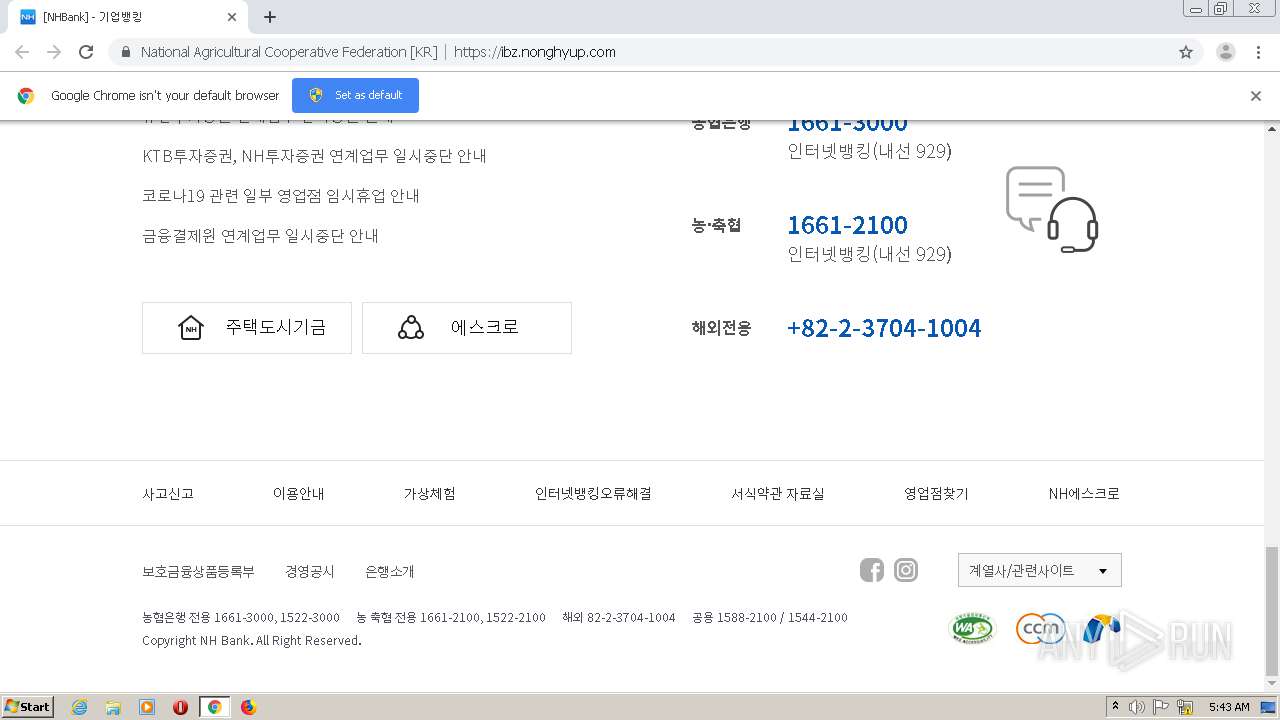The image size is (1280, 720).
Task: Select the NHBank 기업뱅킹 browser tab
Action: click(128, 17)
